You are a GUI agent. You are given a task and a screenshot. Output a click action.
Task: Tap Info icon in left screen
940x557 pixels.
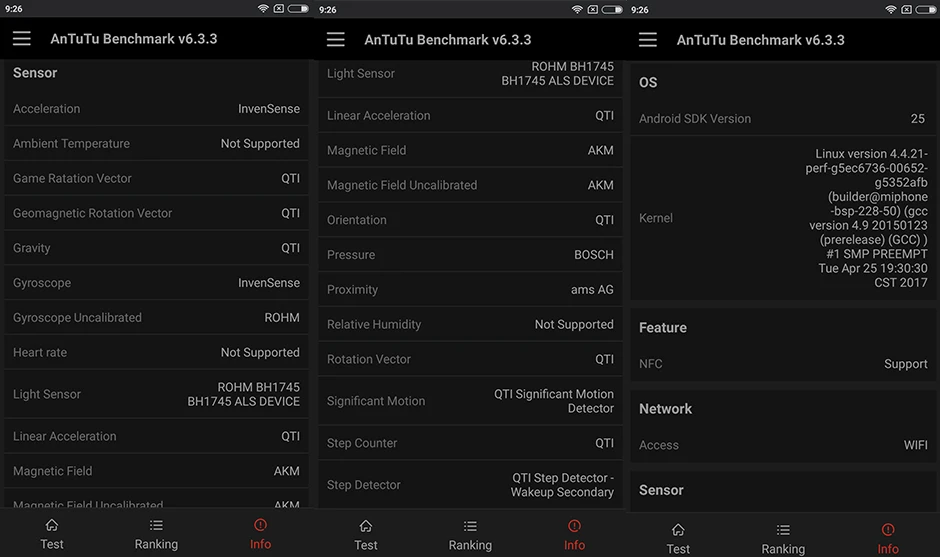[x=260, y=525]
